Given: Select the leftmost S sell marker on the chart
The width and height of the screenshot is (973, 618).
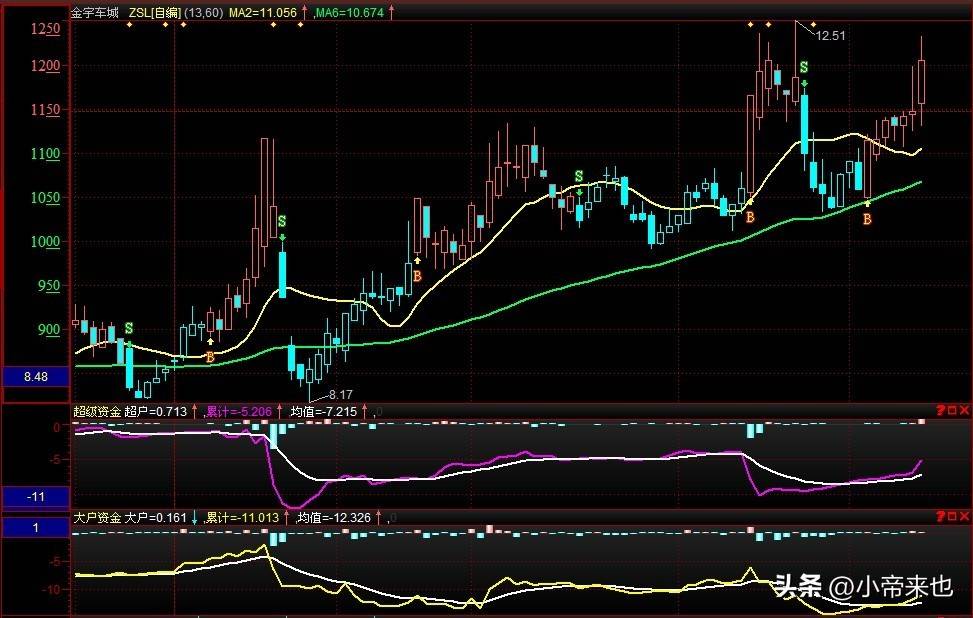Looking at the screenshot, I should (129, 328).
